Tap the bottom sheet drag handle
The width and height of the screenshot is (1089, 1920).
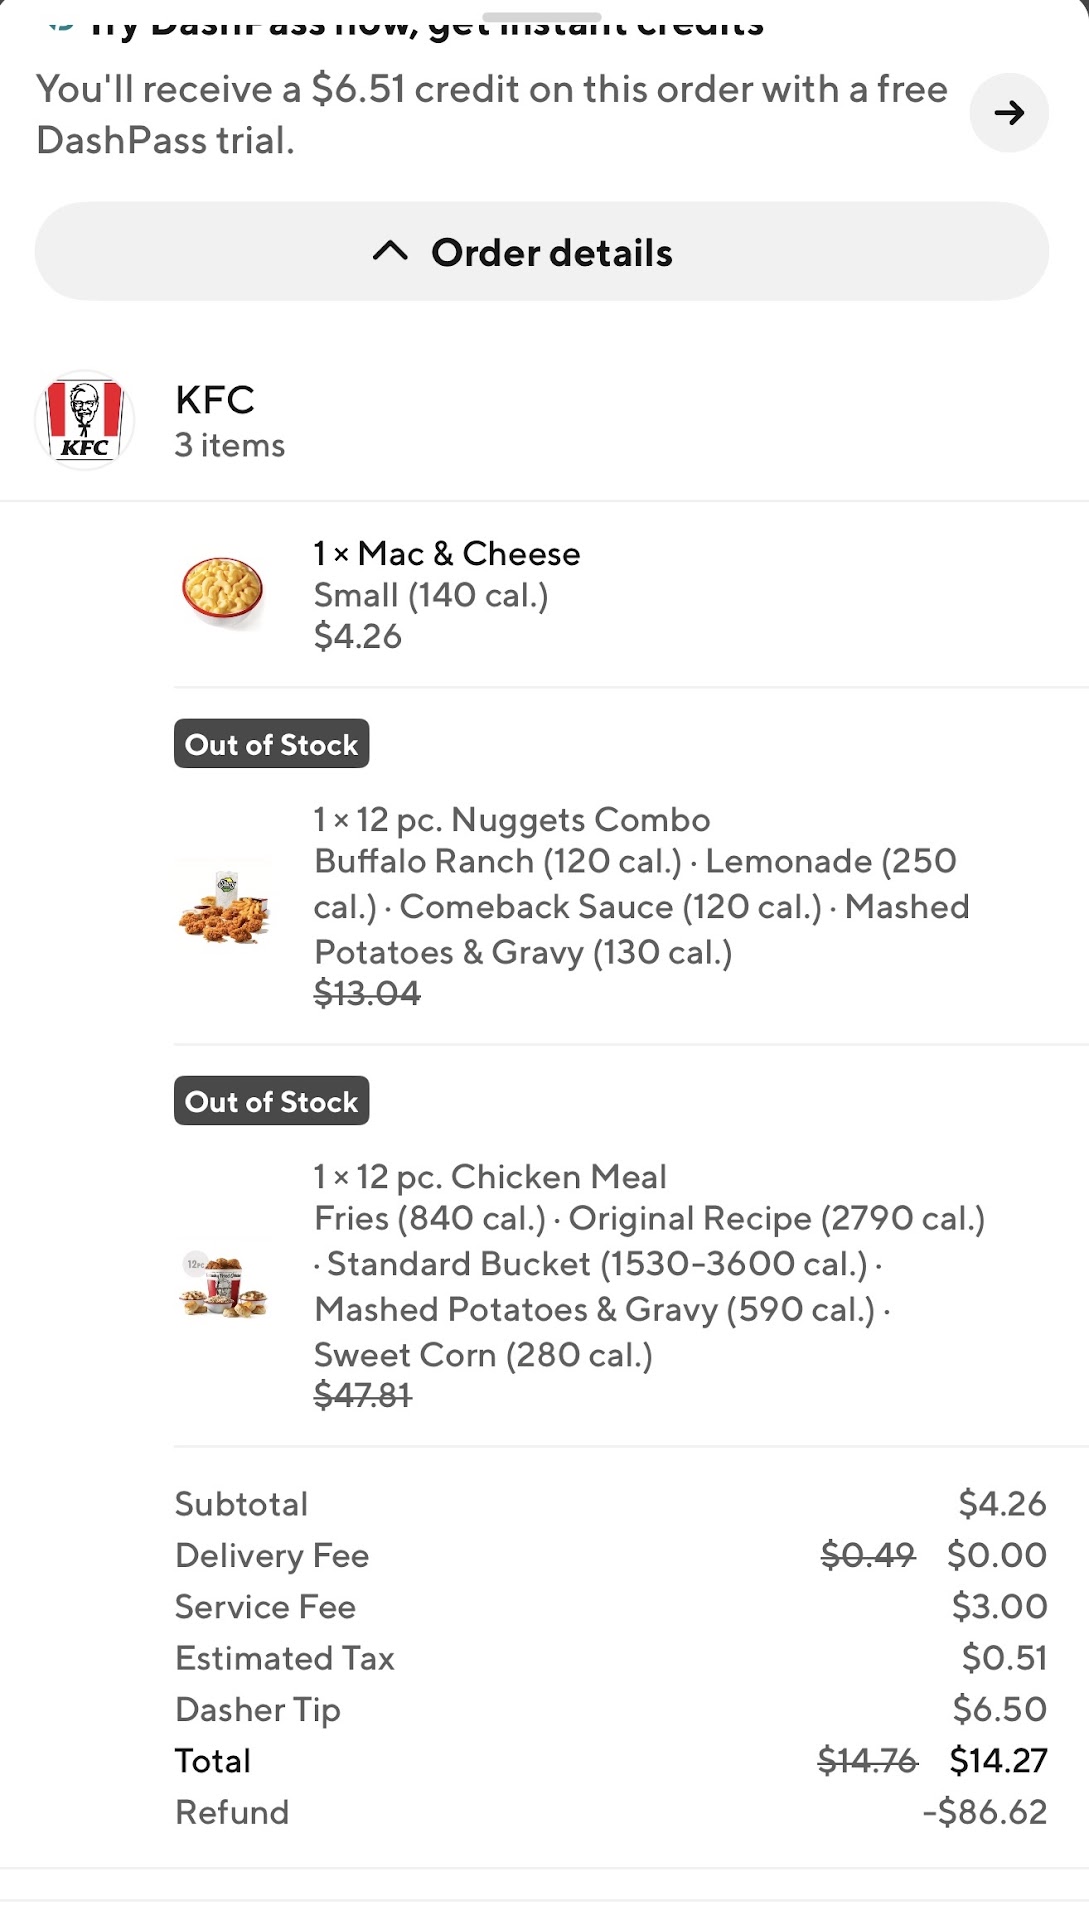pos(541,17)
